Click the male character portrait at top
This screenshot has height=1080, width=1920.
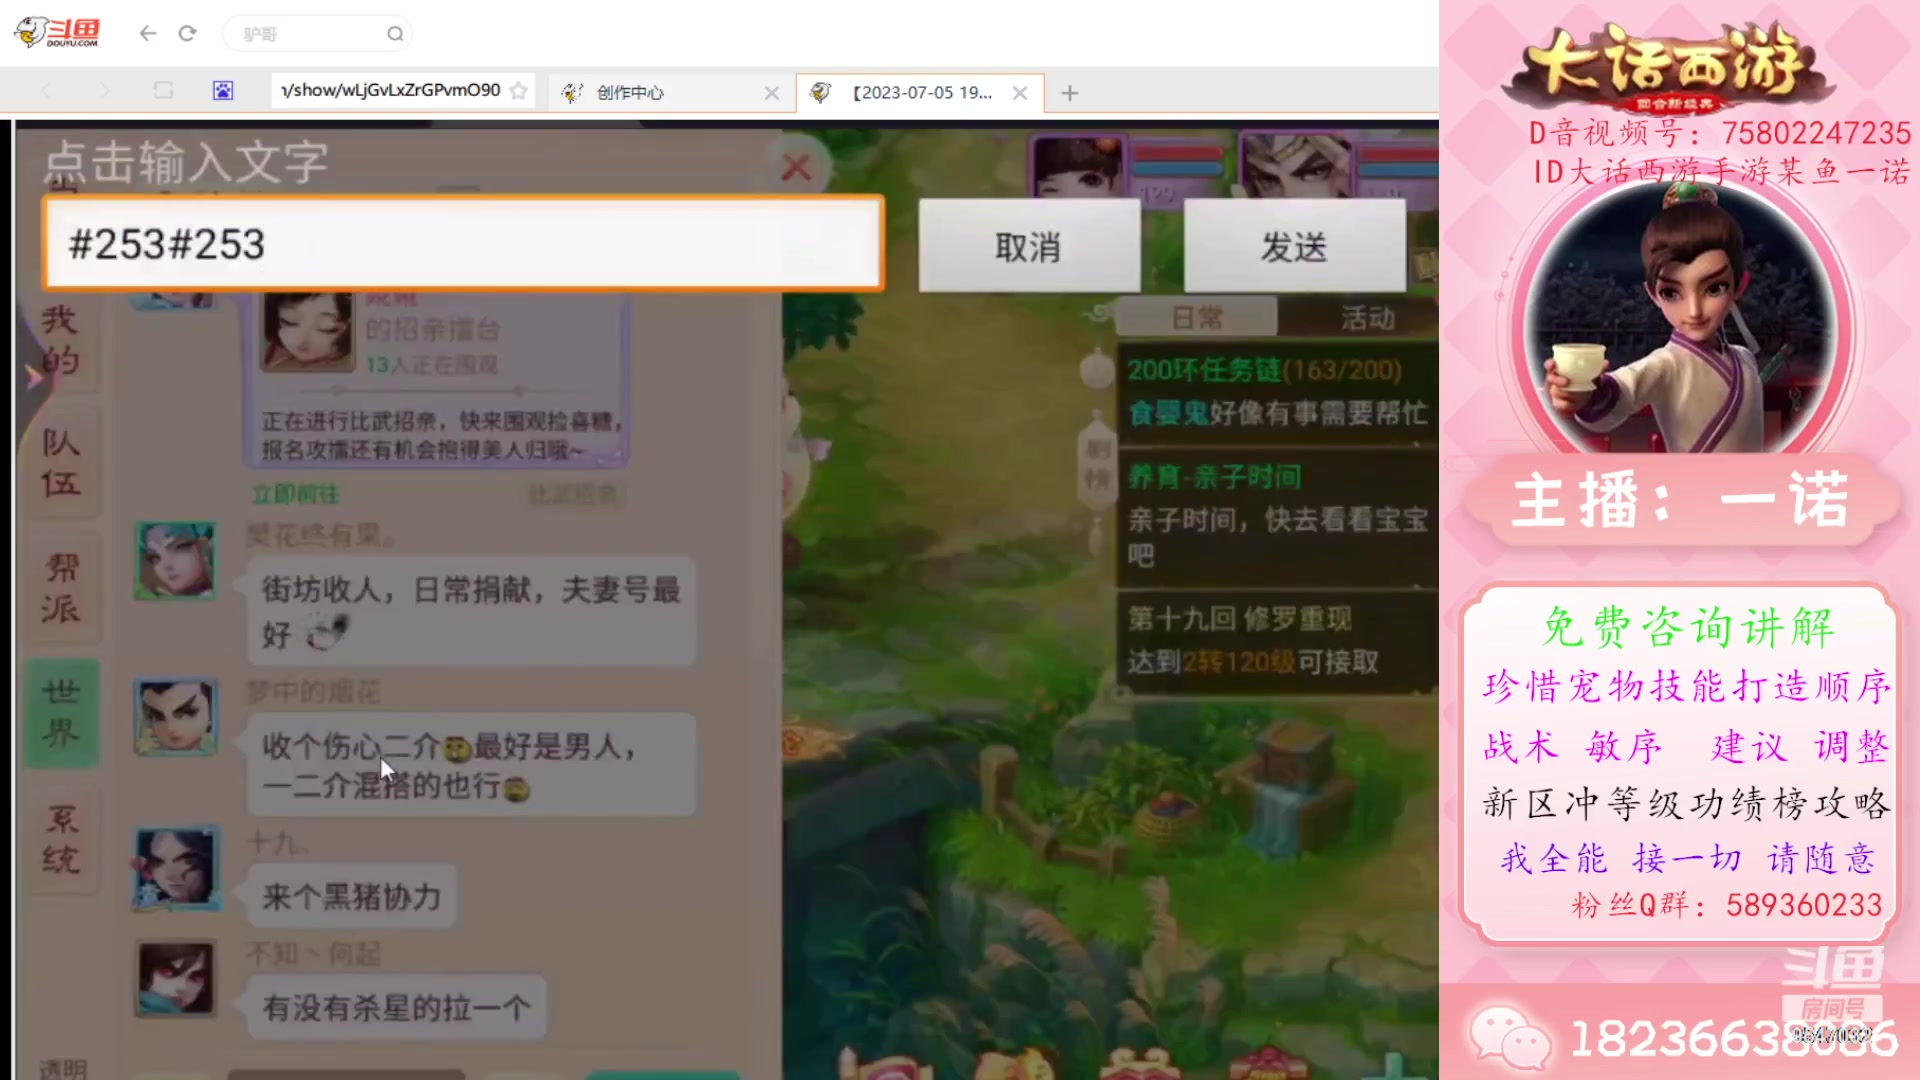coord(1296,166)
